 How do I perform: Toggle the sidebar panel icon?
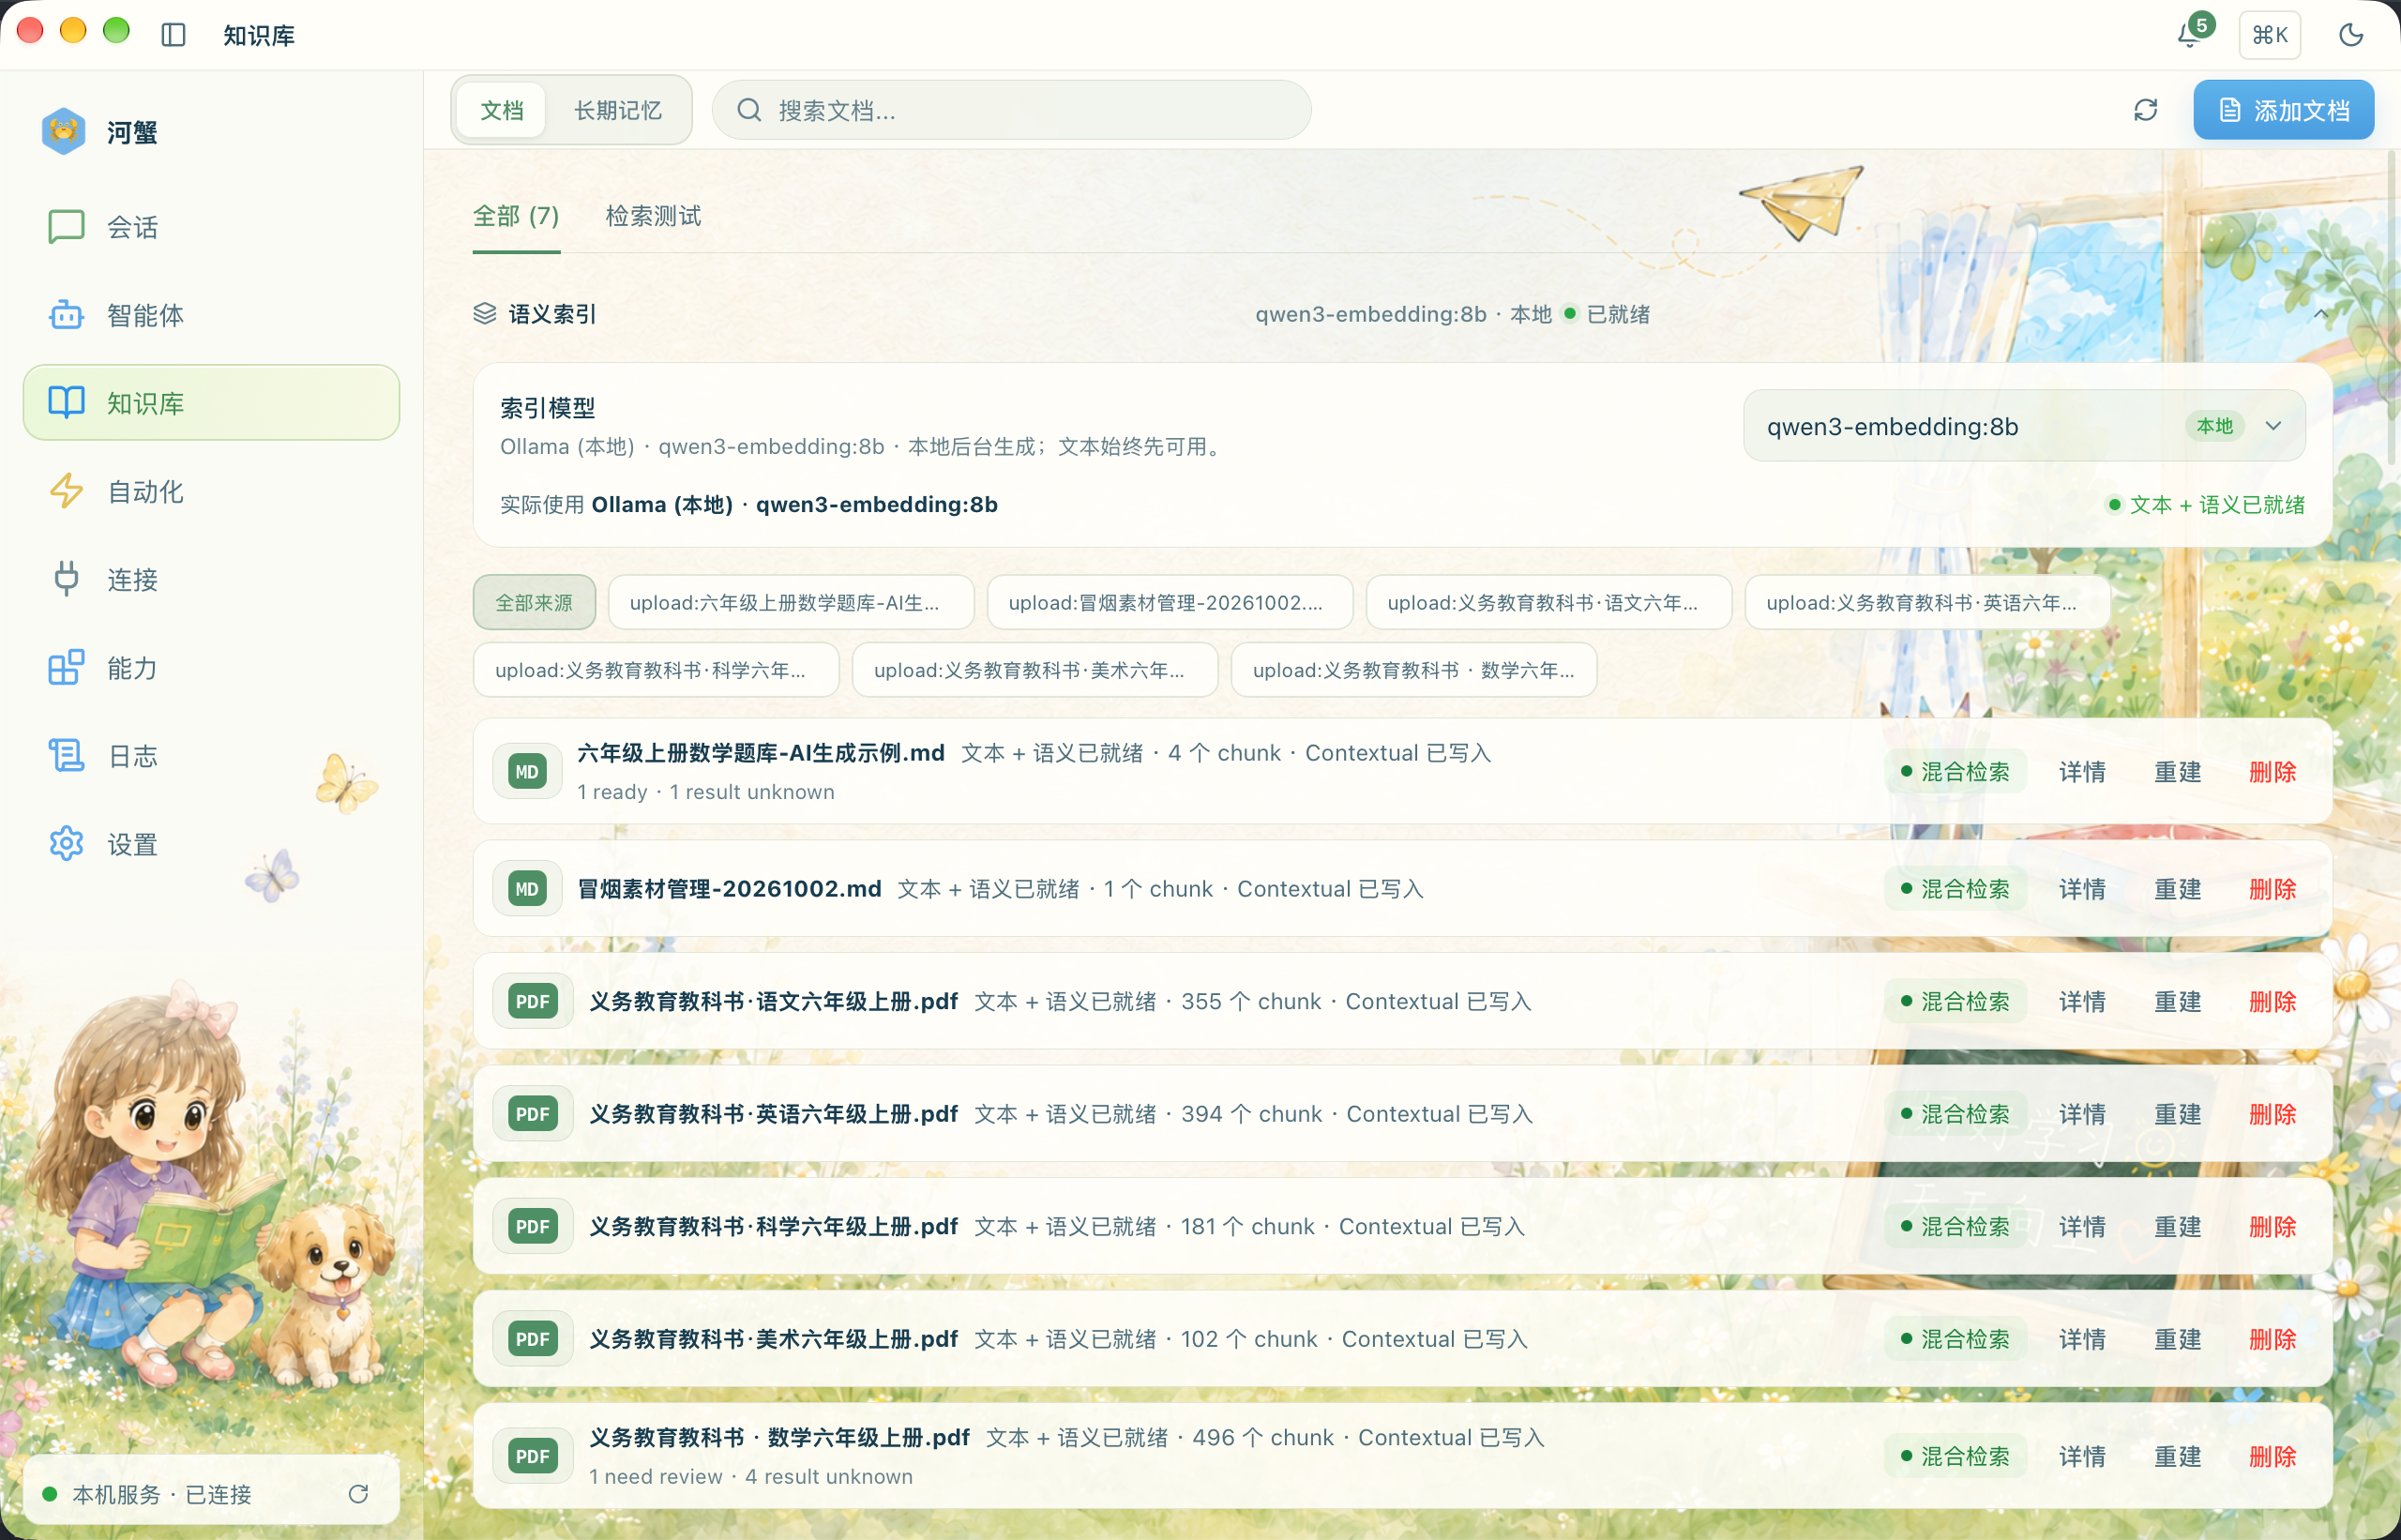pos(173,35)
